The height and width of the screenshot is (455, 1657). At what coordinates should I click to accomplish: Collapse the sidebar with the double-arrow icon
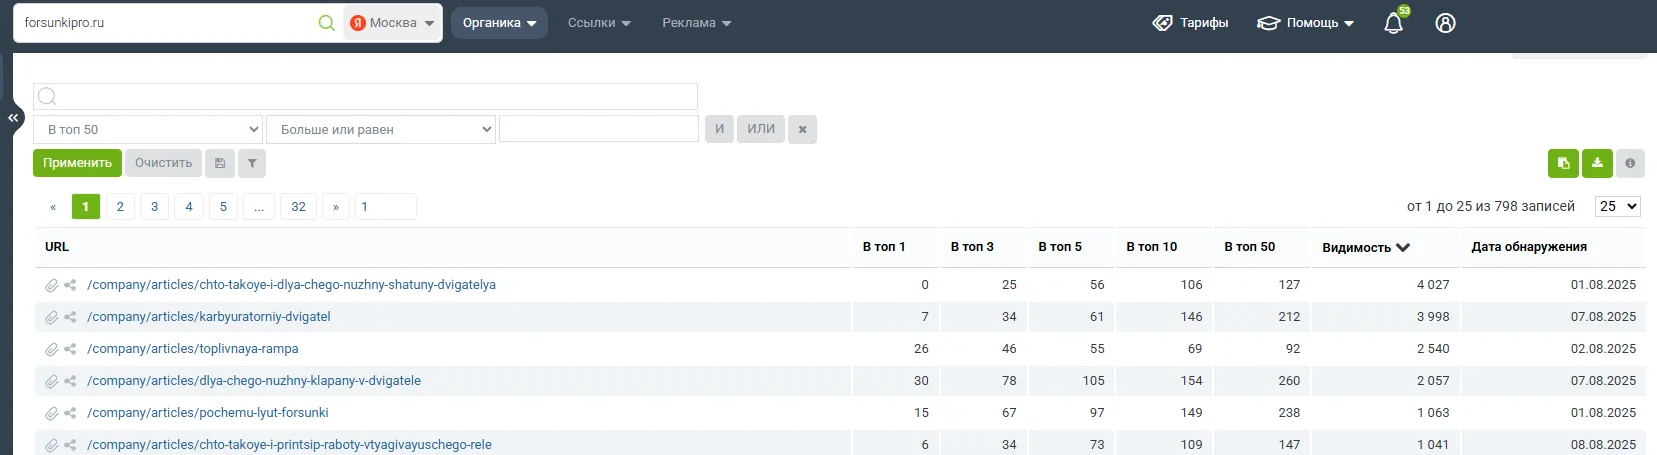click(13, 118)
